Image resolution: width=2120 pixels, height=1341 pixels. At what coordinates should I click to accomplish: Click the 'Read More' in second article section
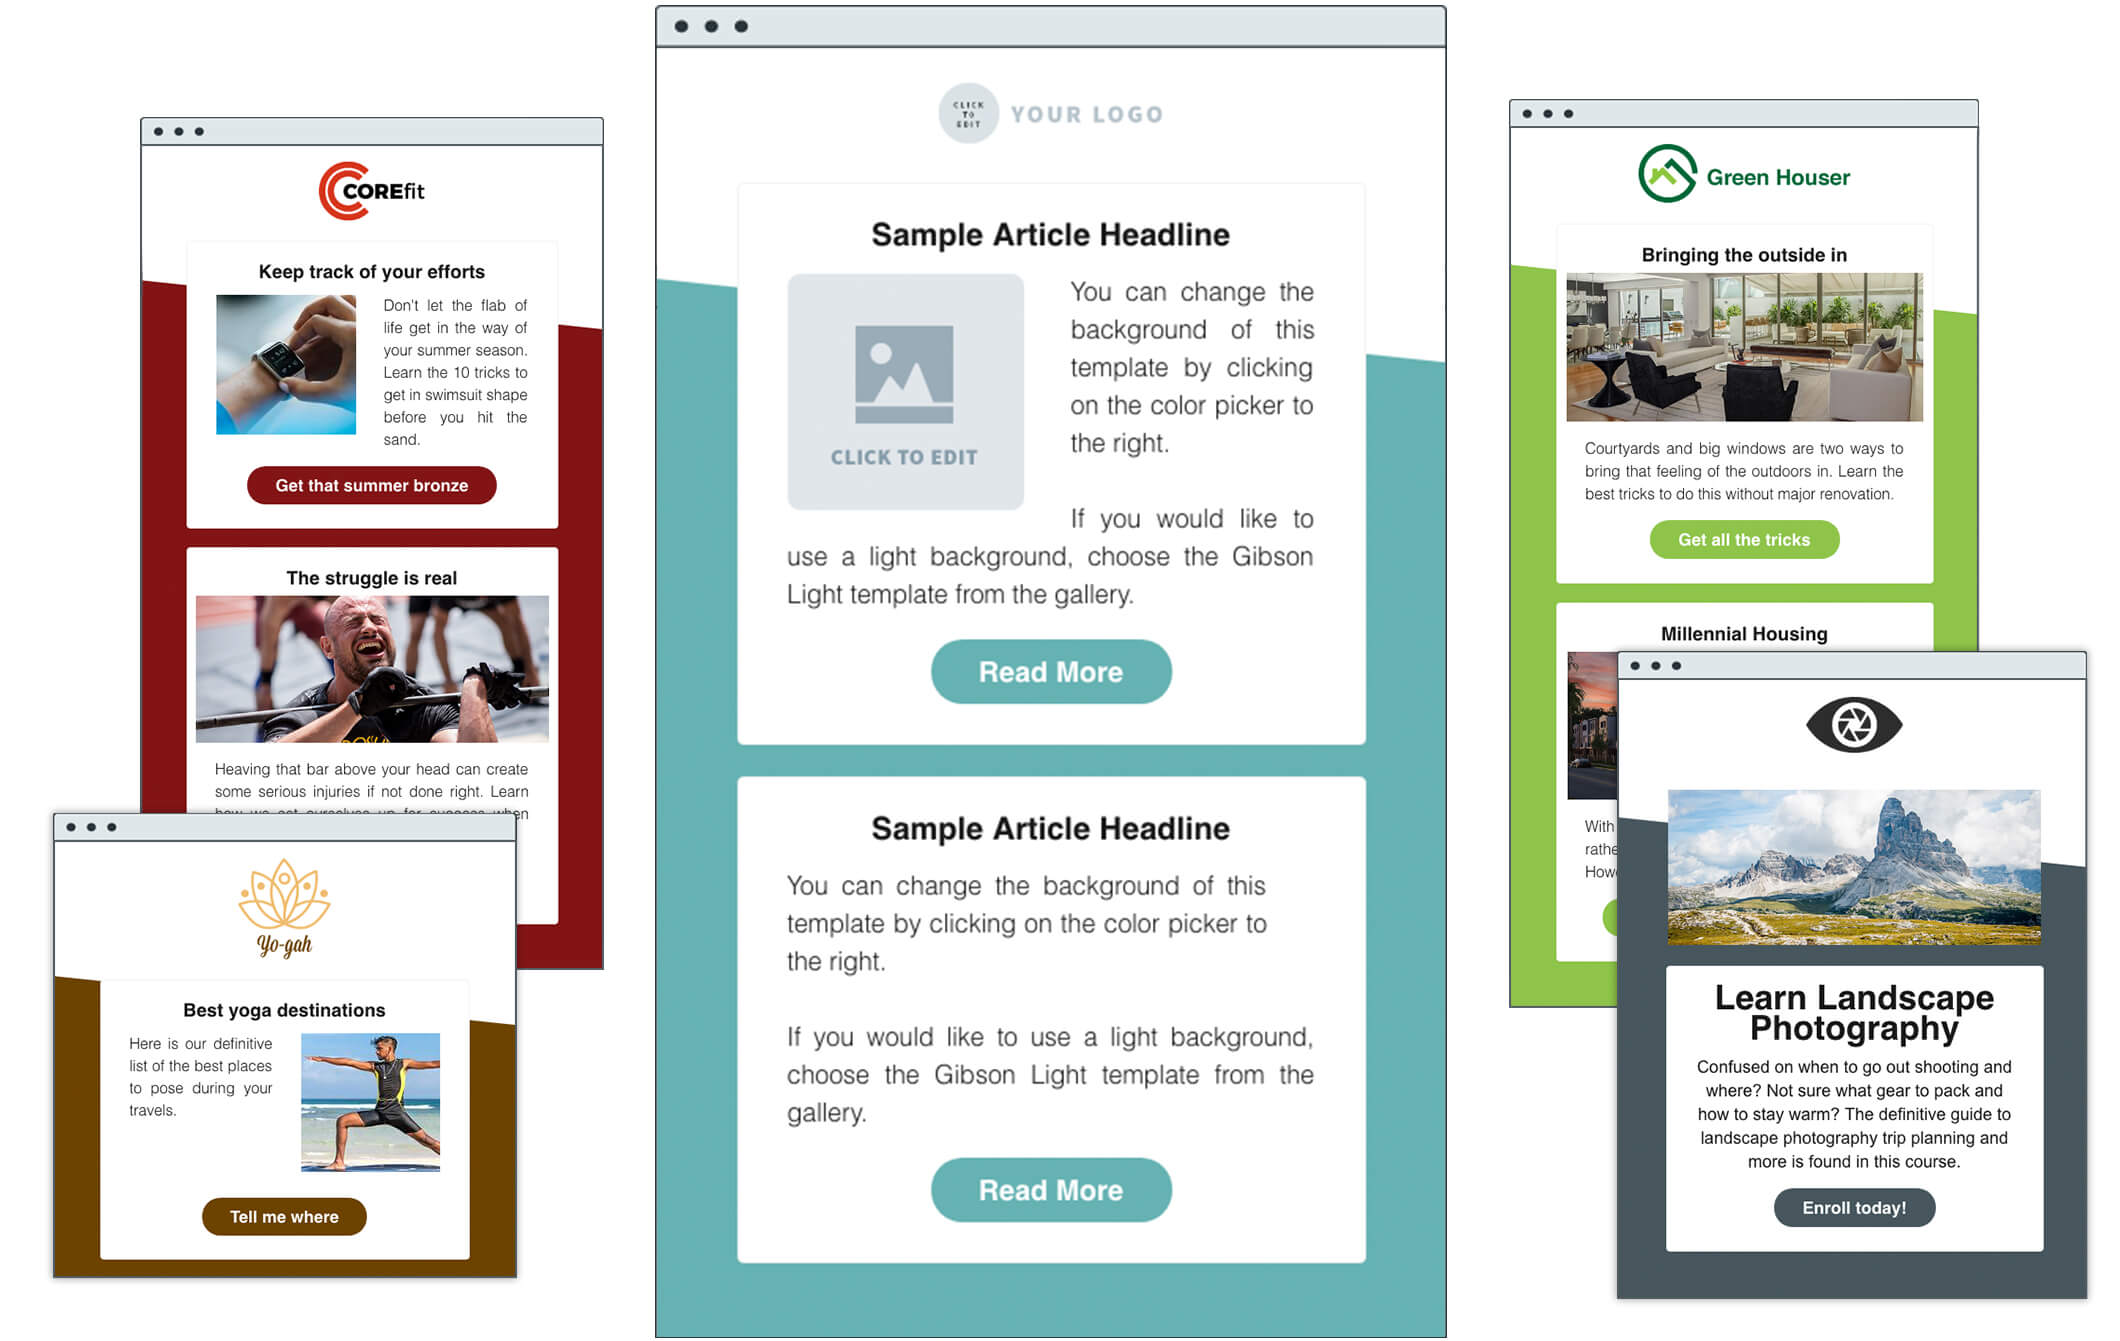[1052, 1190]
